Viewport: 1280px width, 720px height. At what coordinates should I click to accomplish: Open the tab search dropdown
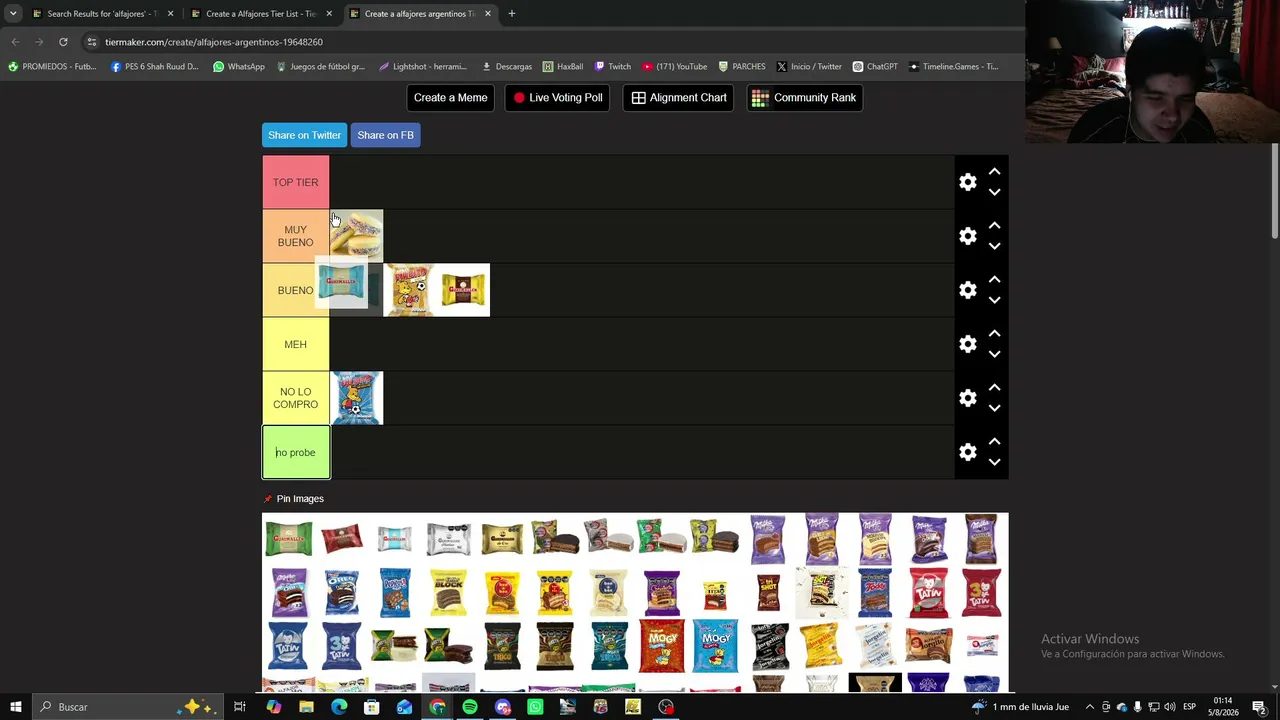point(13,14)
